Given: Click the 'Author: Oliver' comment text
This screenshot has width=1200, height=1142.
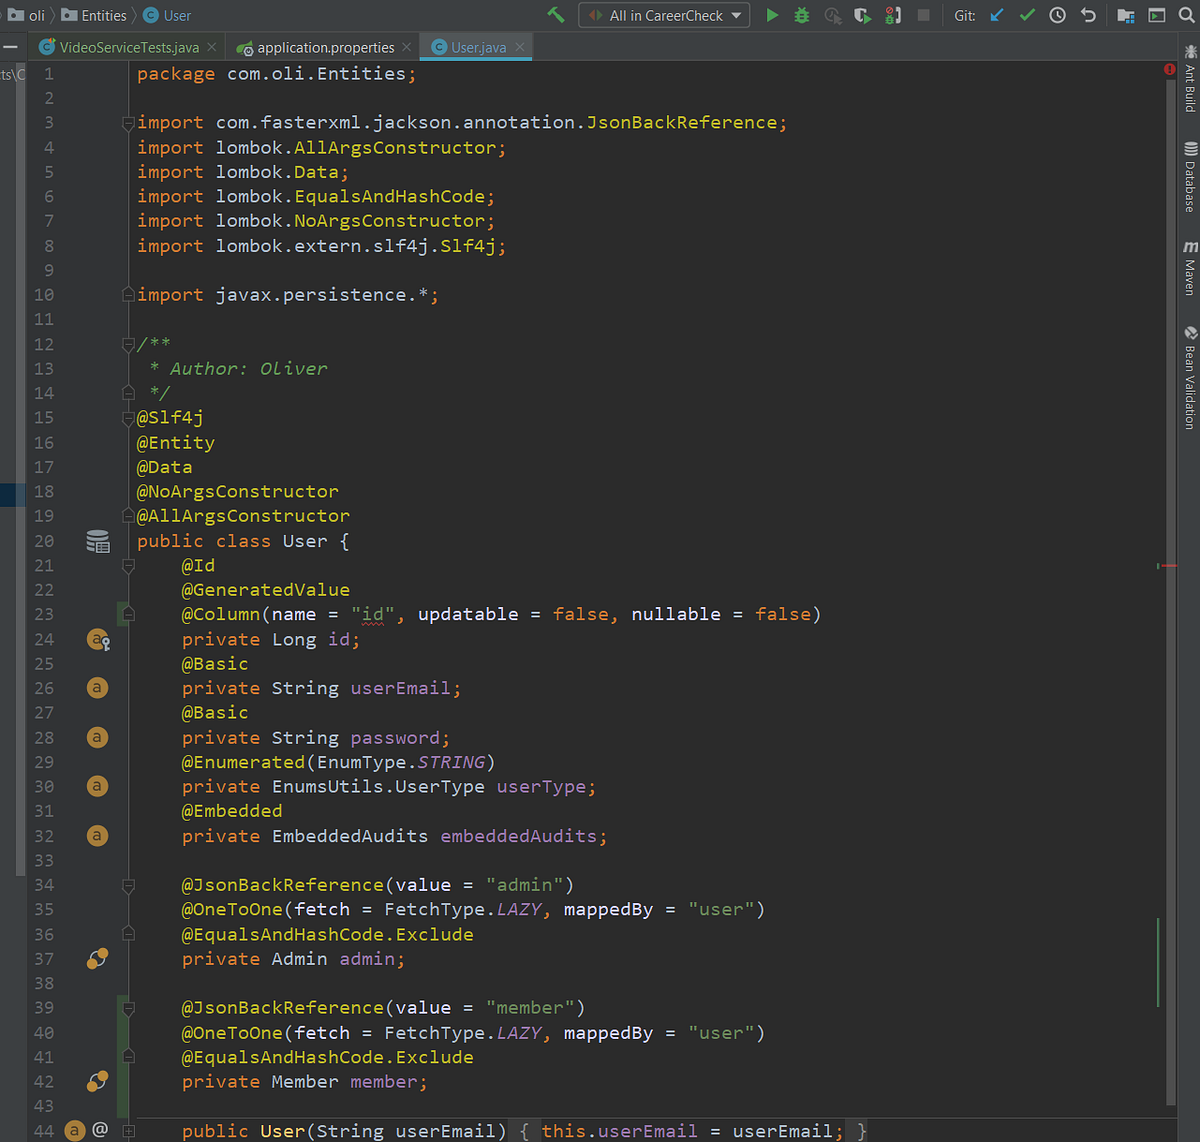Looking at the screenshot, I should 249,369.
